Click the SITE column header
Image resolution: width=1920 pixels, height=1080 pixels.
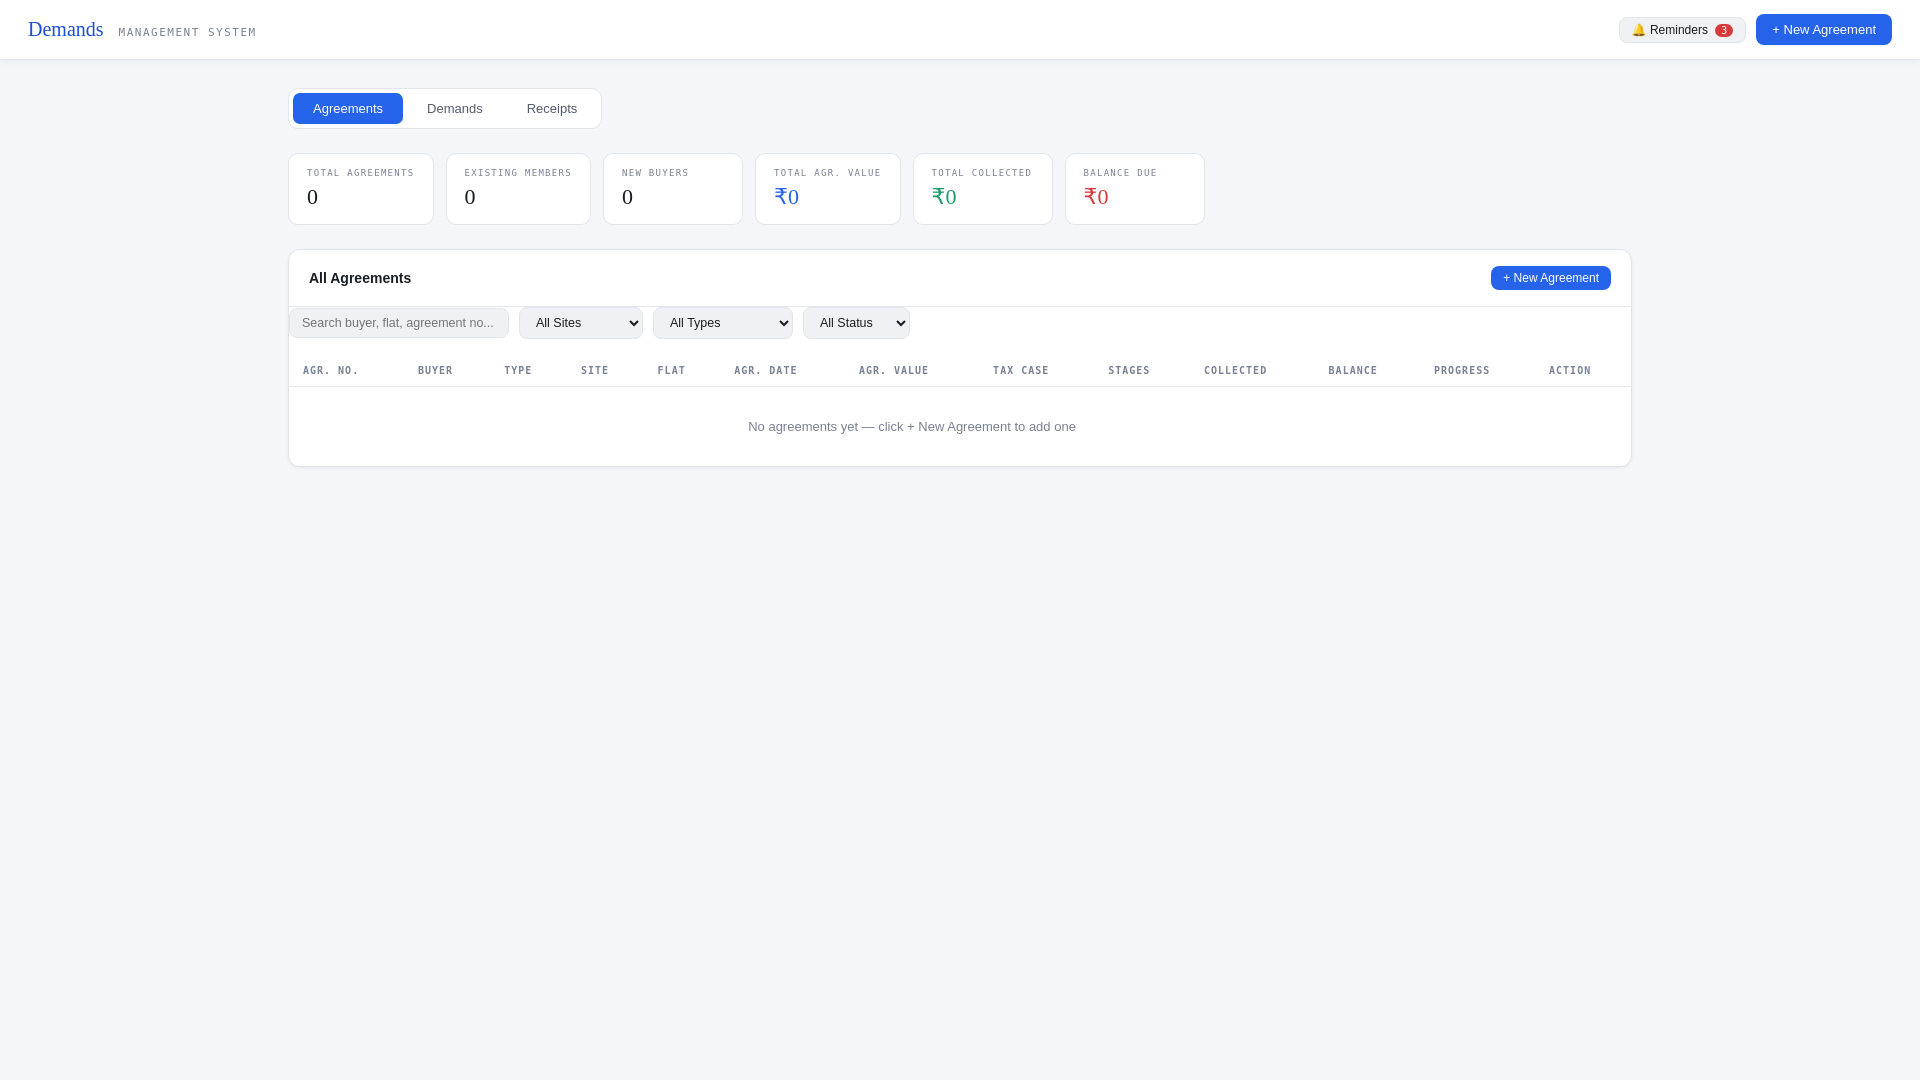[x=595, y=371]
